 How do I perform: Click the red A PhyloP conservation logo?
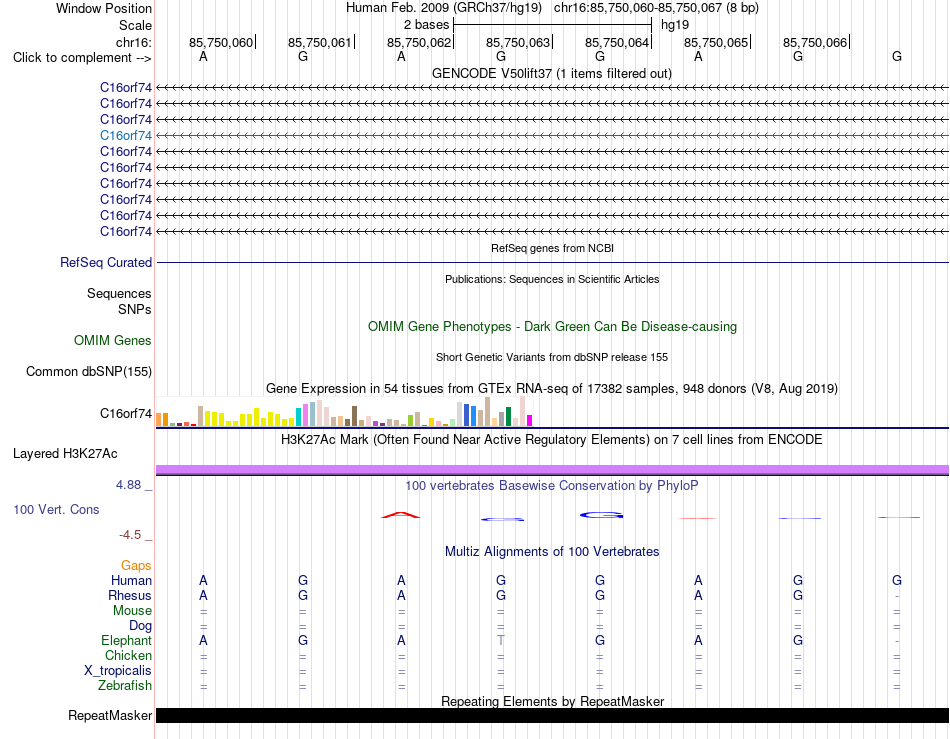(400, 515)
